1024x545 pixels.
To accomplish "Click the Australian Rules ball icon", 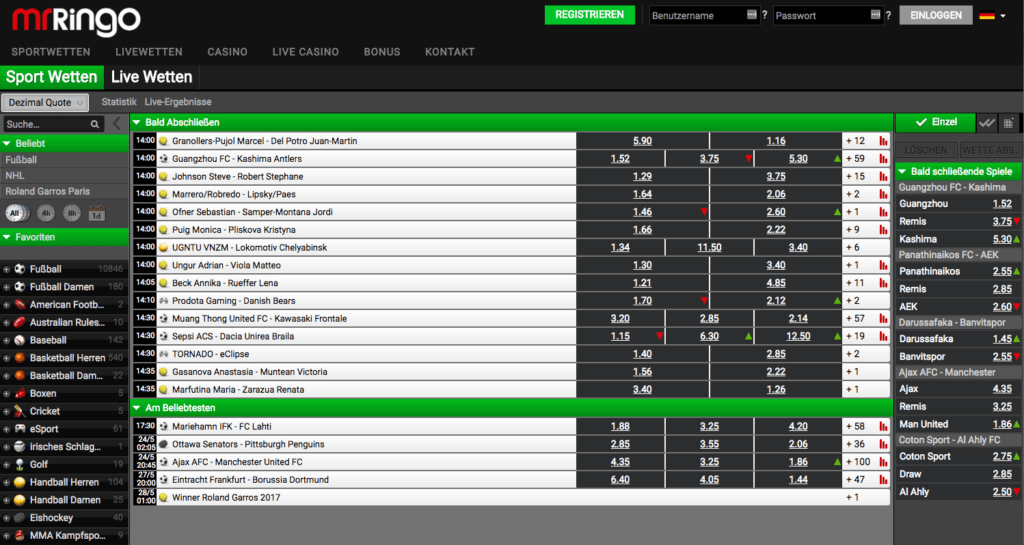I will point(20,322).
